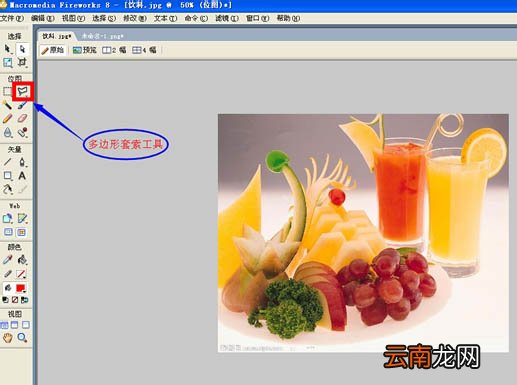Click the 原始 original view button
This screenshot has width=517, height=385.
[52, 50]
